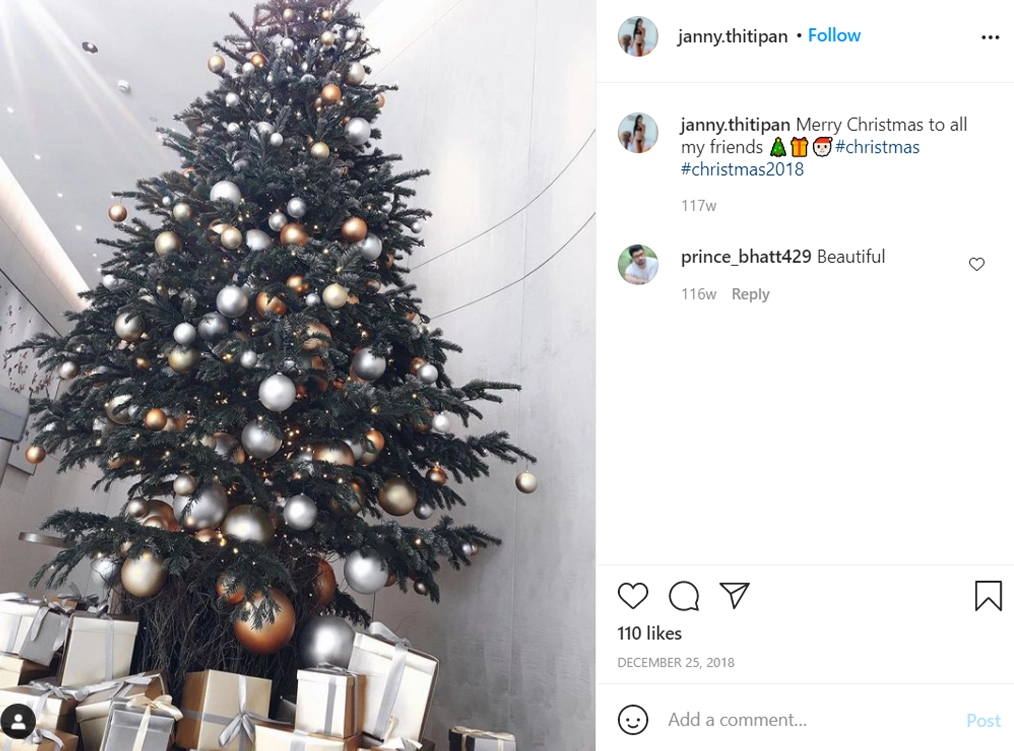This screenshot has width=1014, height=751.
Task: Share post using paper plane icon
Action: pyautogui.click(x=734, y=595)
